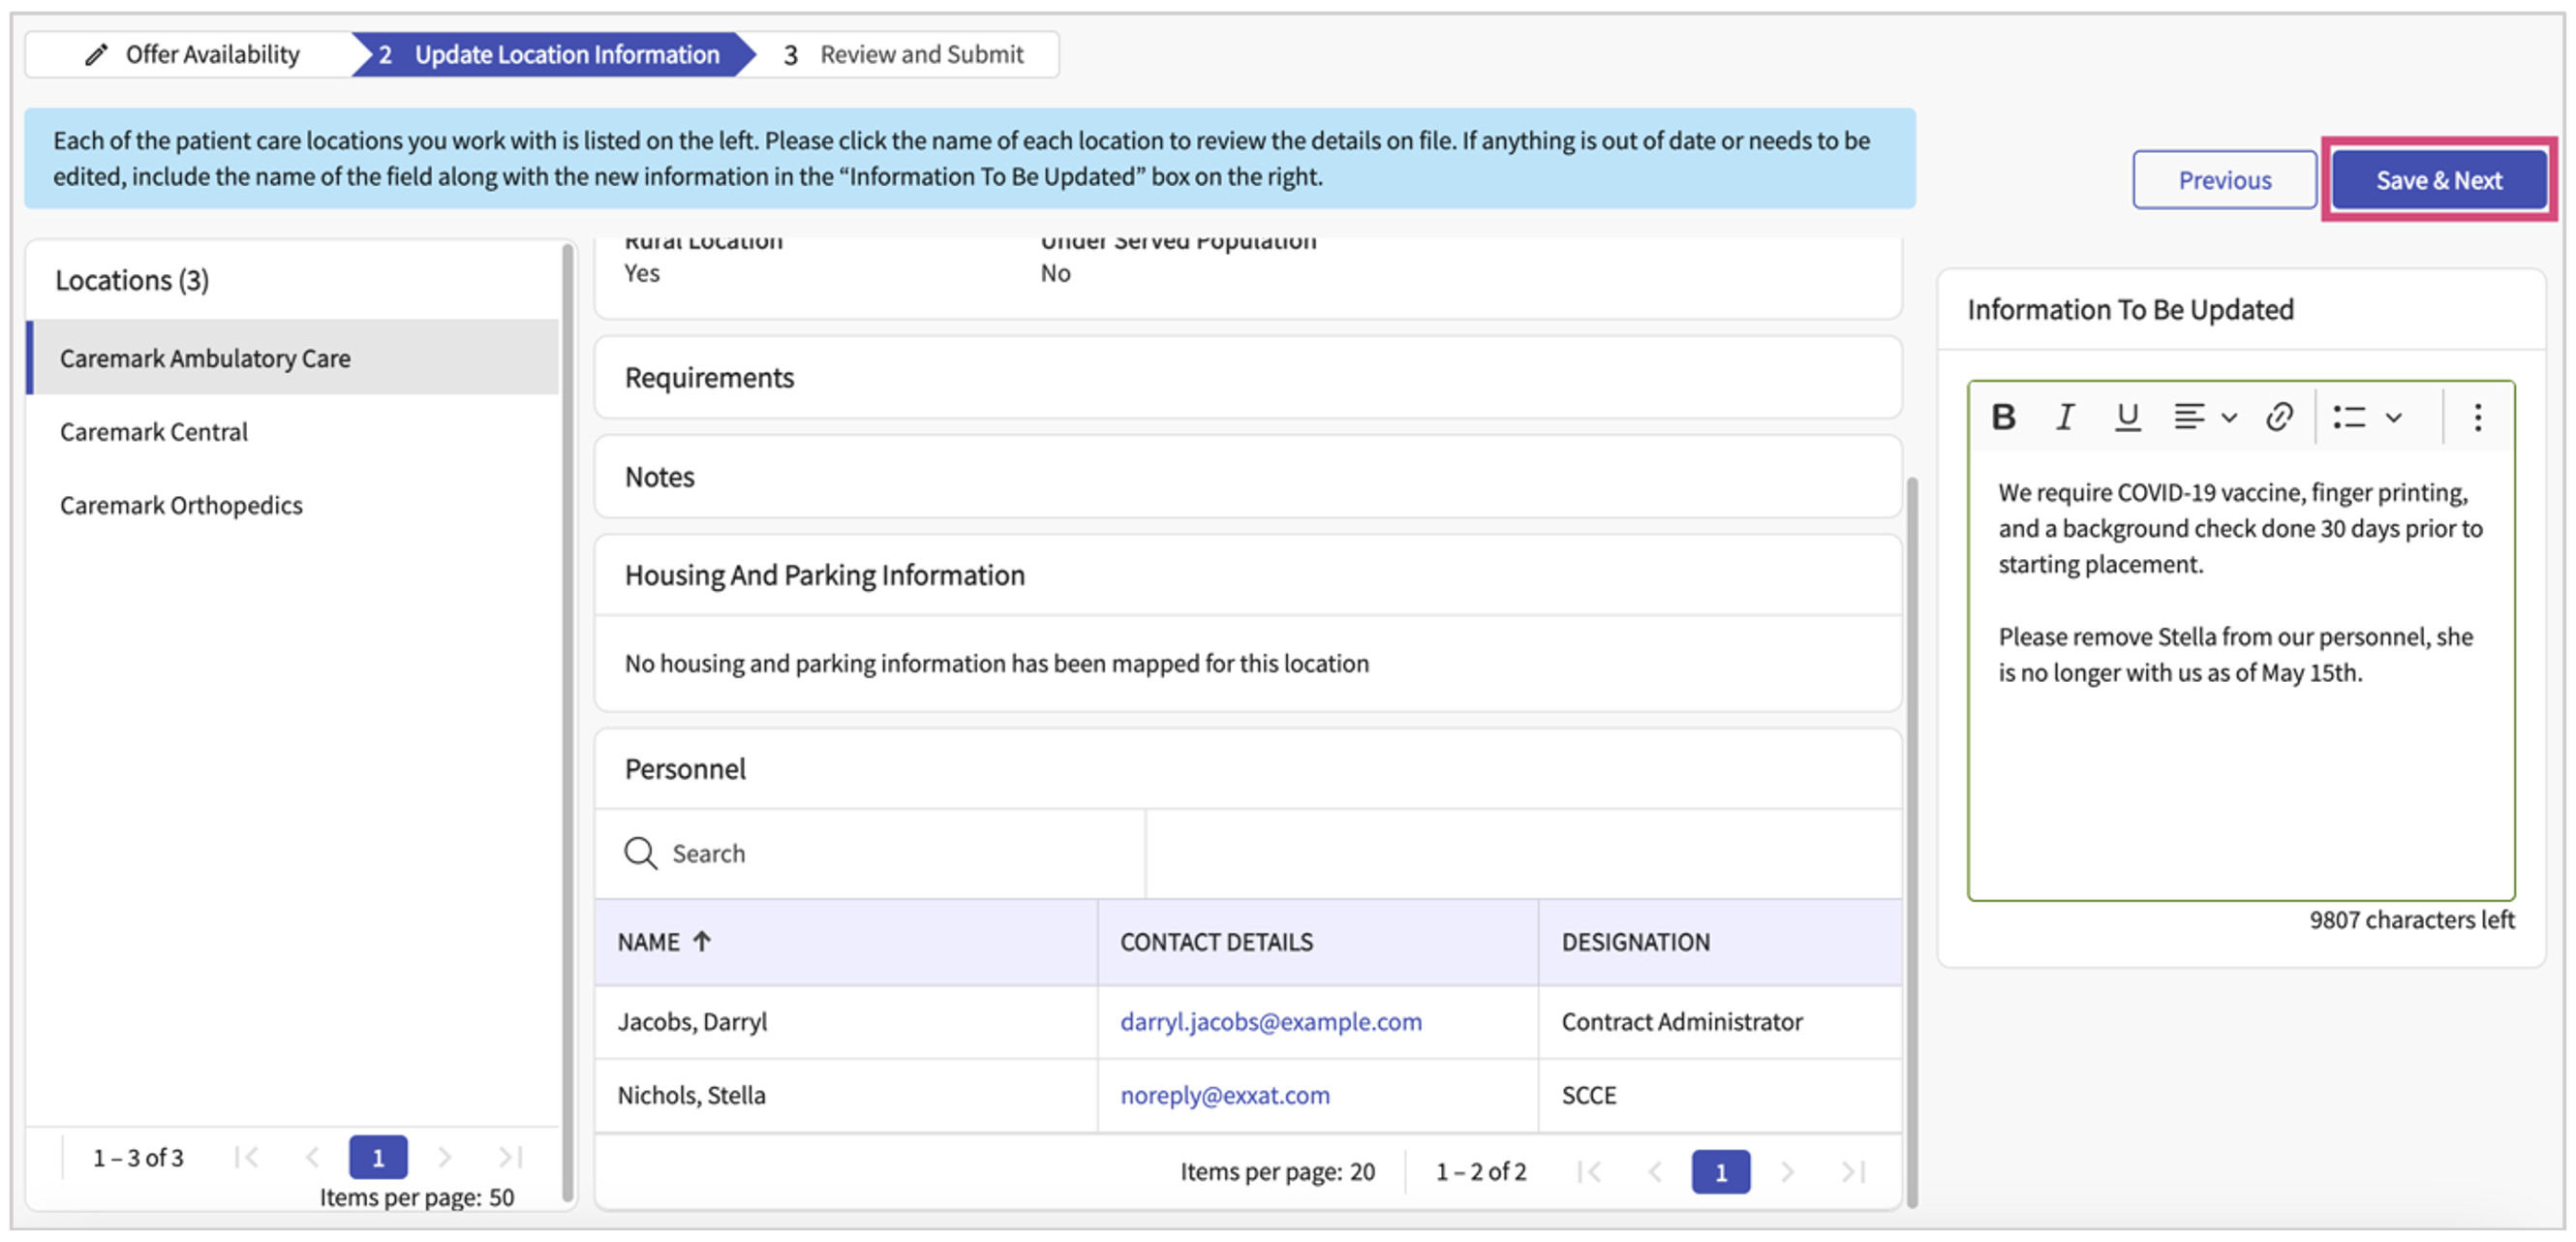Sort personnel by the NAME column arrow
The height and width of the screenshot is (1242, 2576).
[x=702, y=941]
